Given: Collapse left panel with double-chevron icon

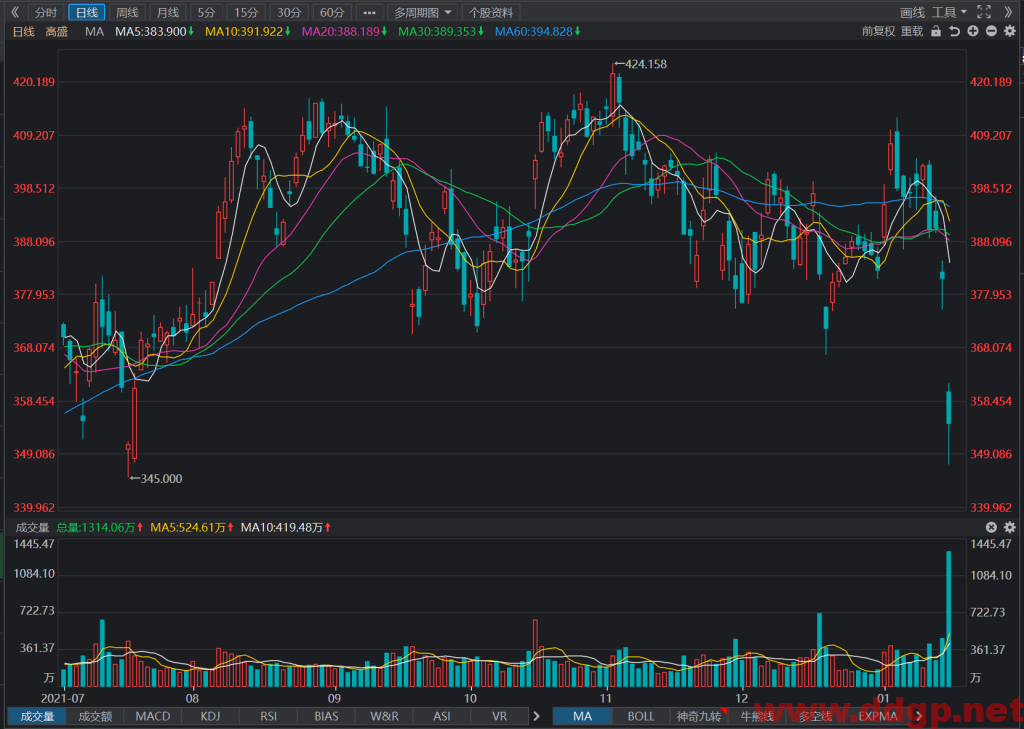Looking at the screenshot, I should point(15,12).
